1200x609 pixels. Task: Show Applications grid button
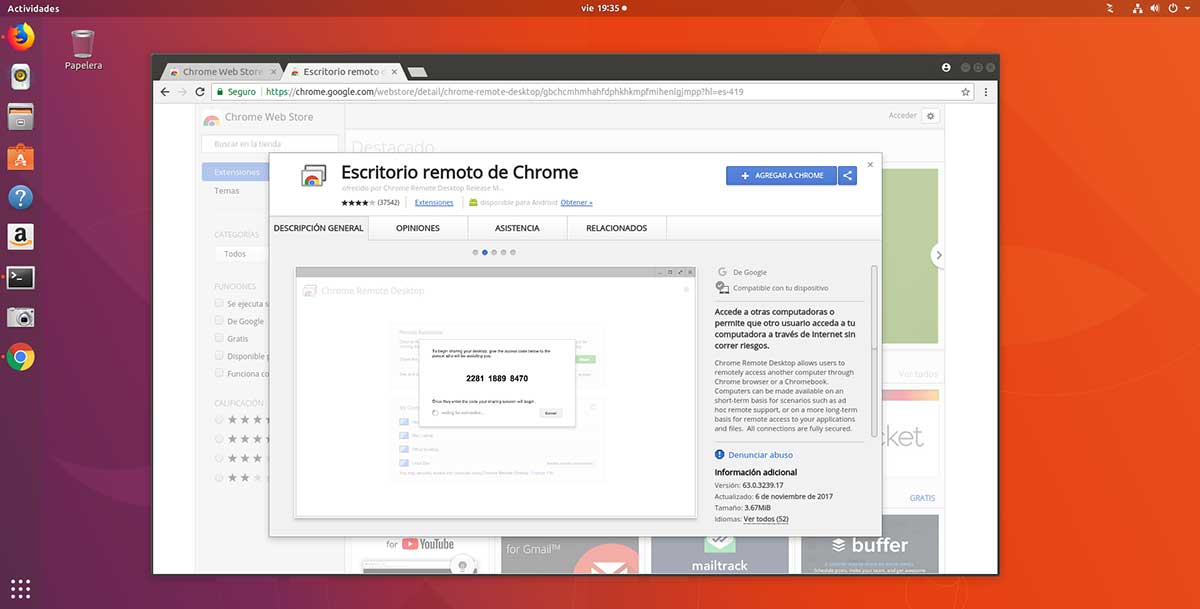21,588
